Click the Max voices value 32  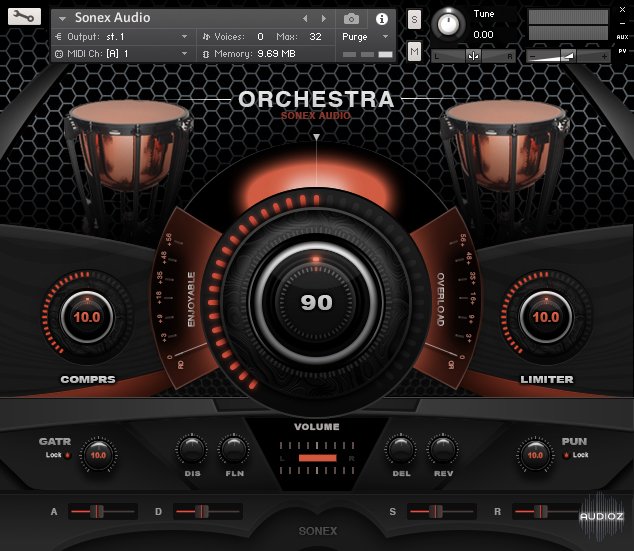(315, 37)
